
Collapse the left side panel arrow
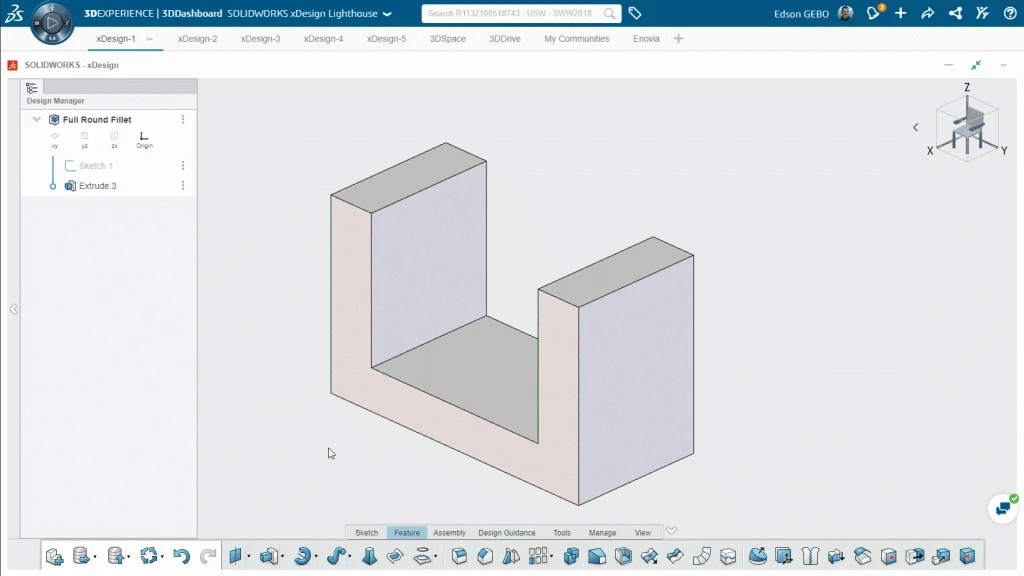pos(14,309)
